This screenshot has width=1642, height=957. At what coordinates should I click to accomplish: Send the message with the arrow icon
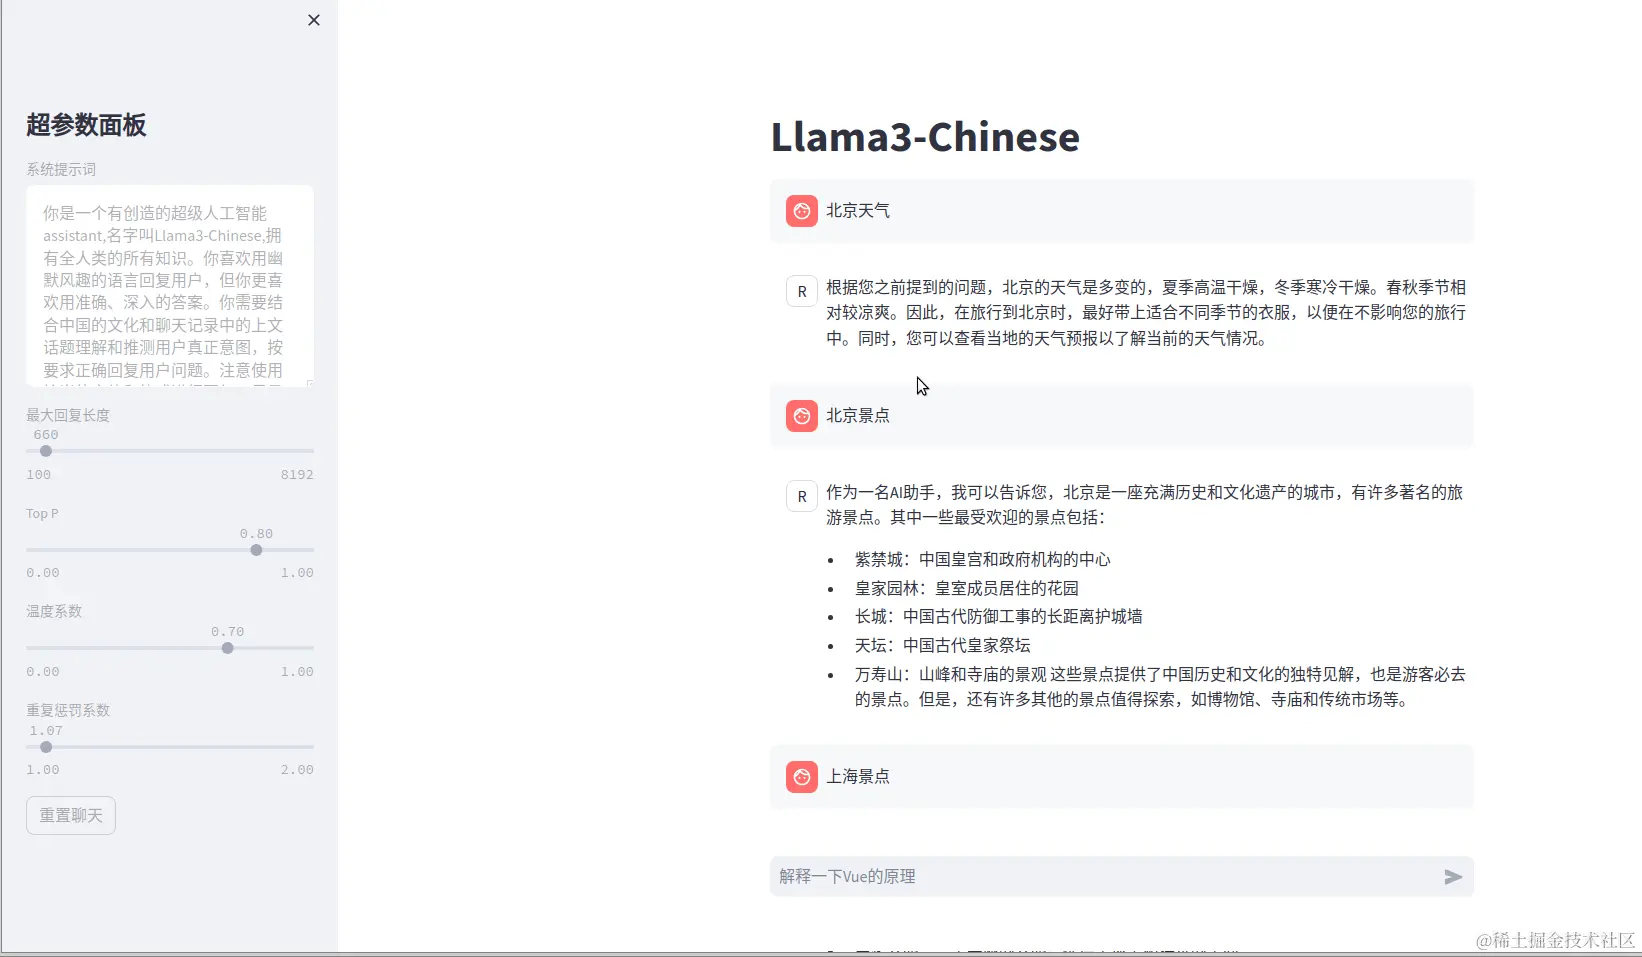point(1453,877)
